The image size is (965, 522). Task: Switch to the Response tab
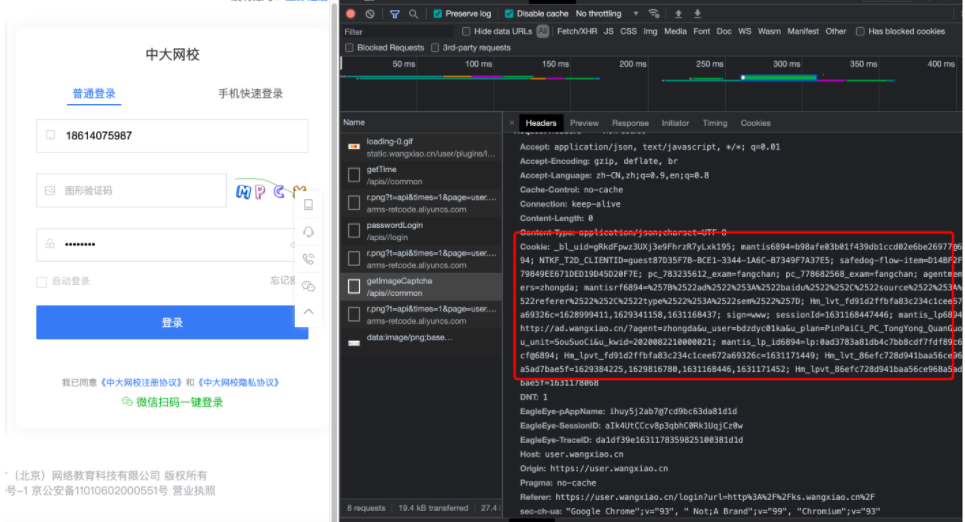tap(630, 123)
